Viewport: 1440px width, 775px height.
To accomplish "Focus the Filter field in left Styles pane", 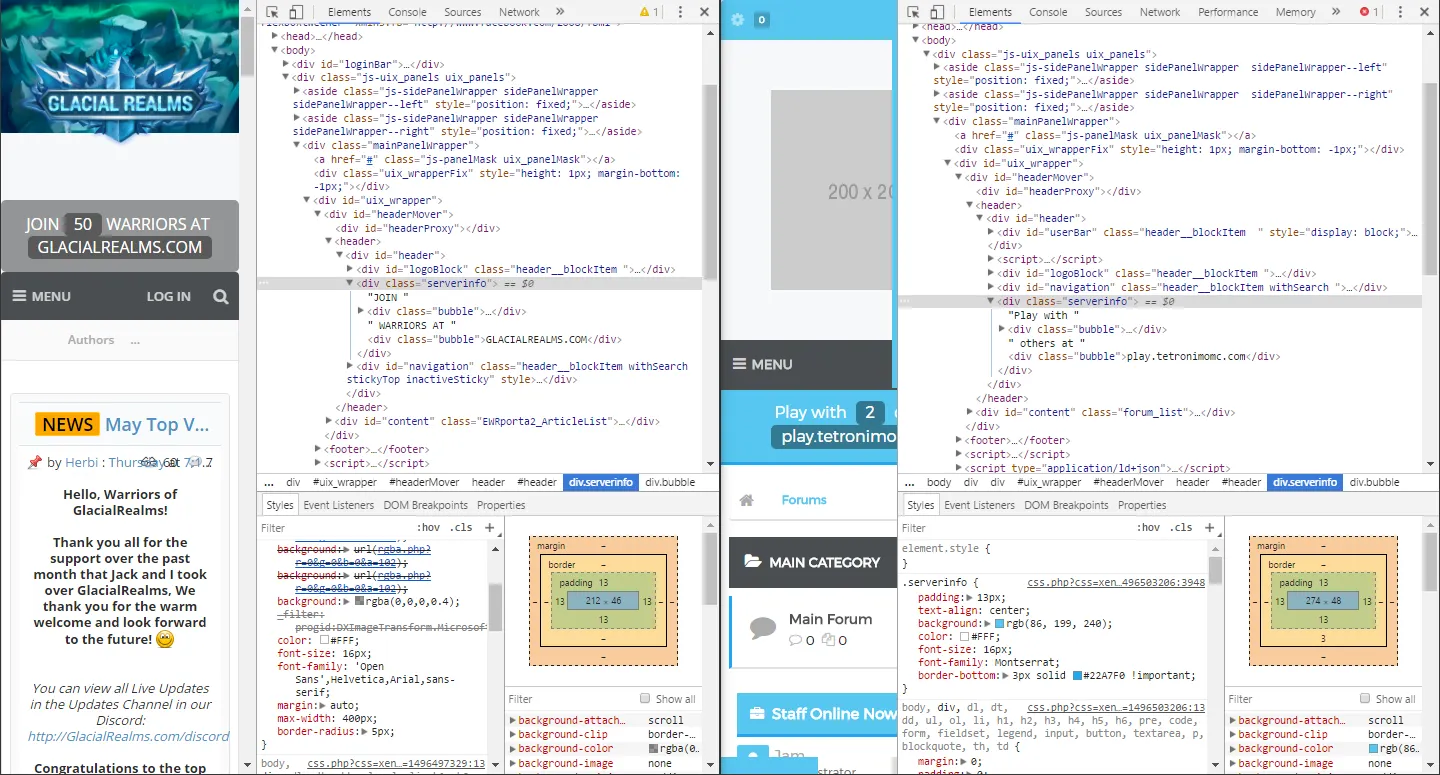I will point(335,527).
